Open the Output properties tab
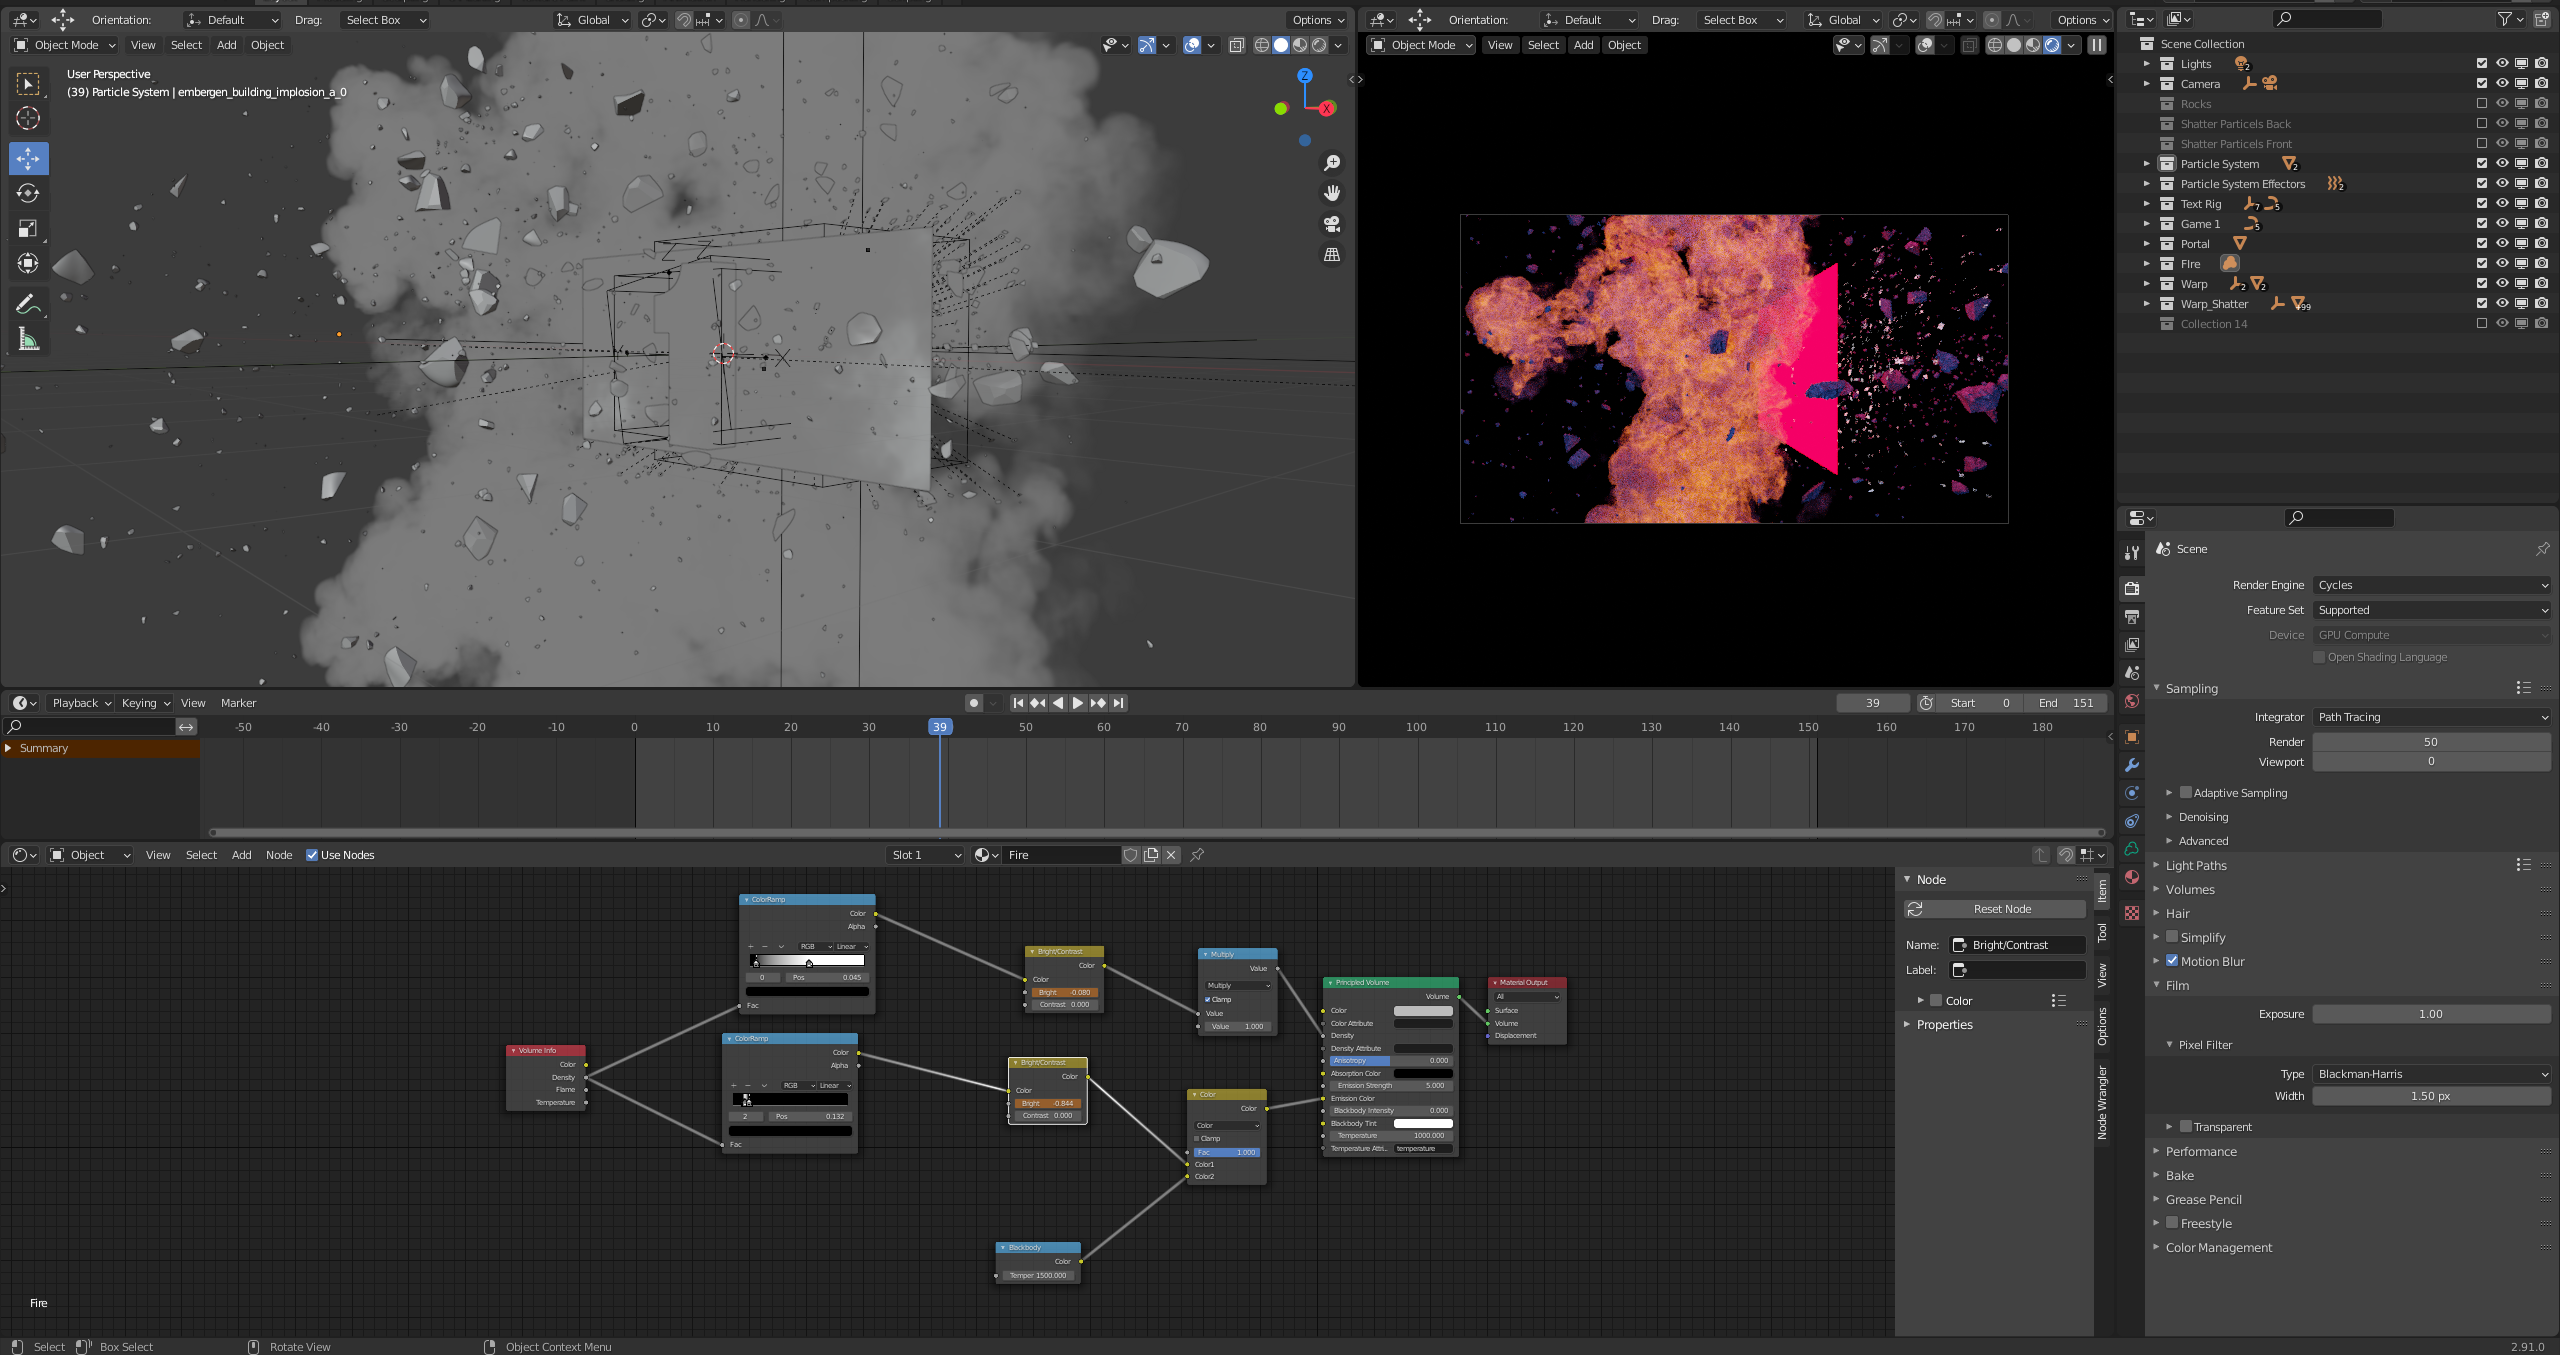This screenshot has height=1355, width=2560. click(2132, 617)
